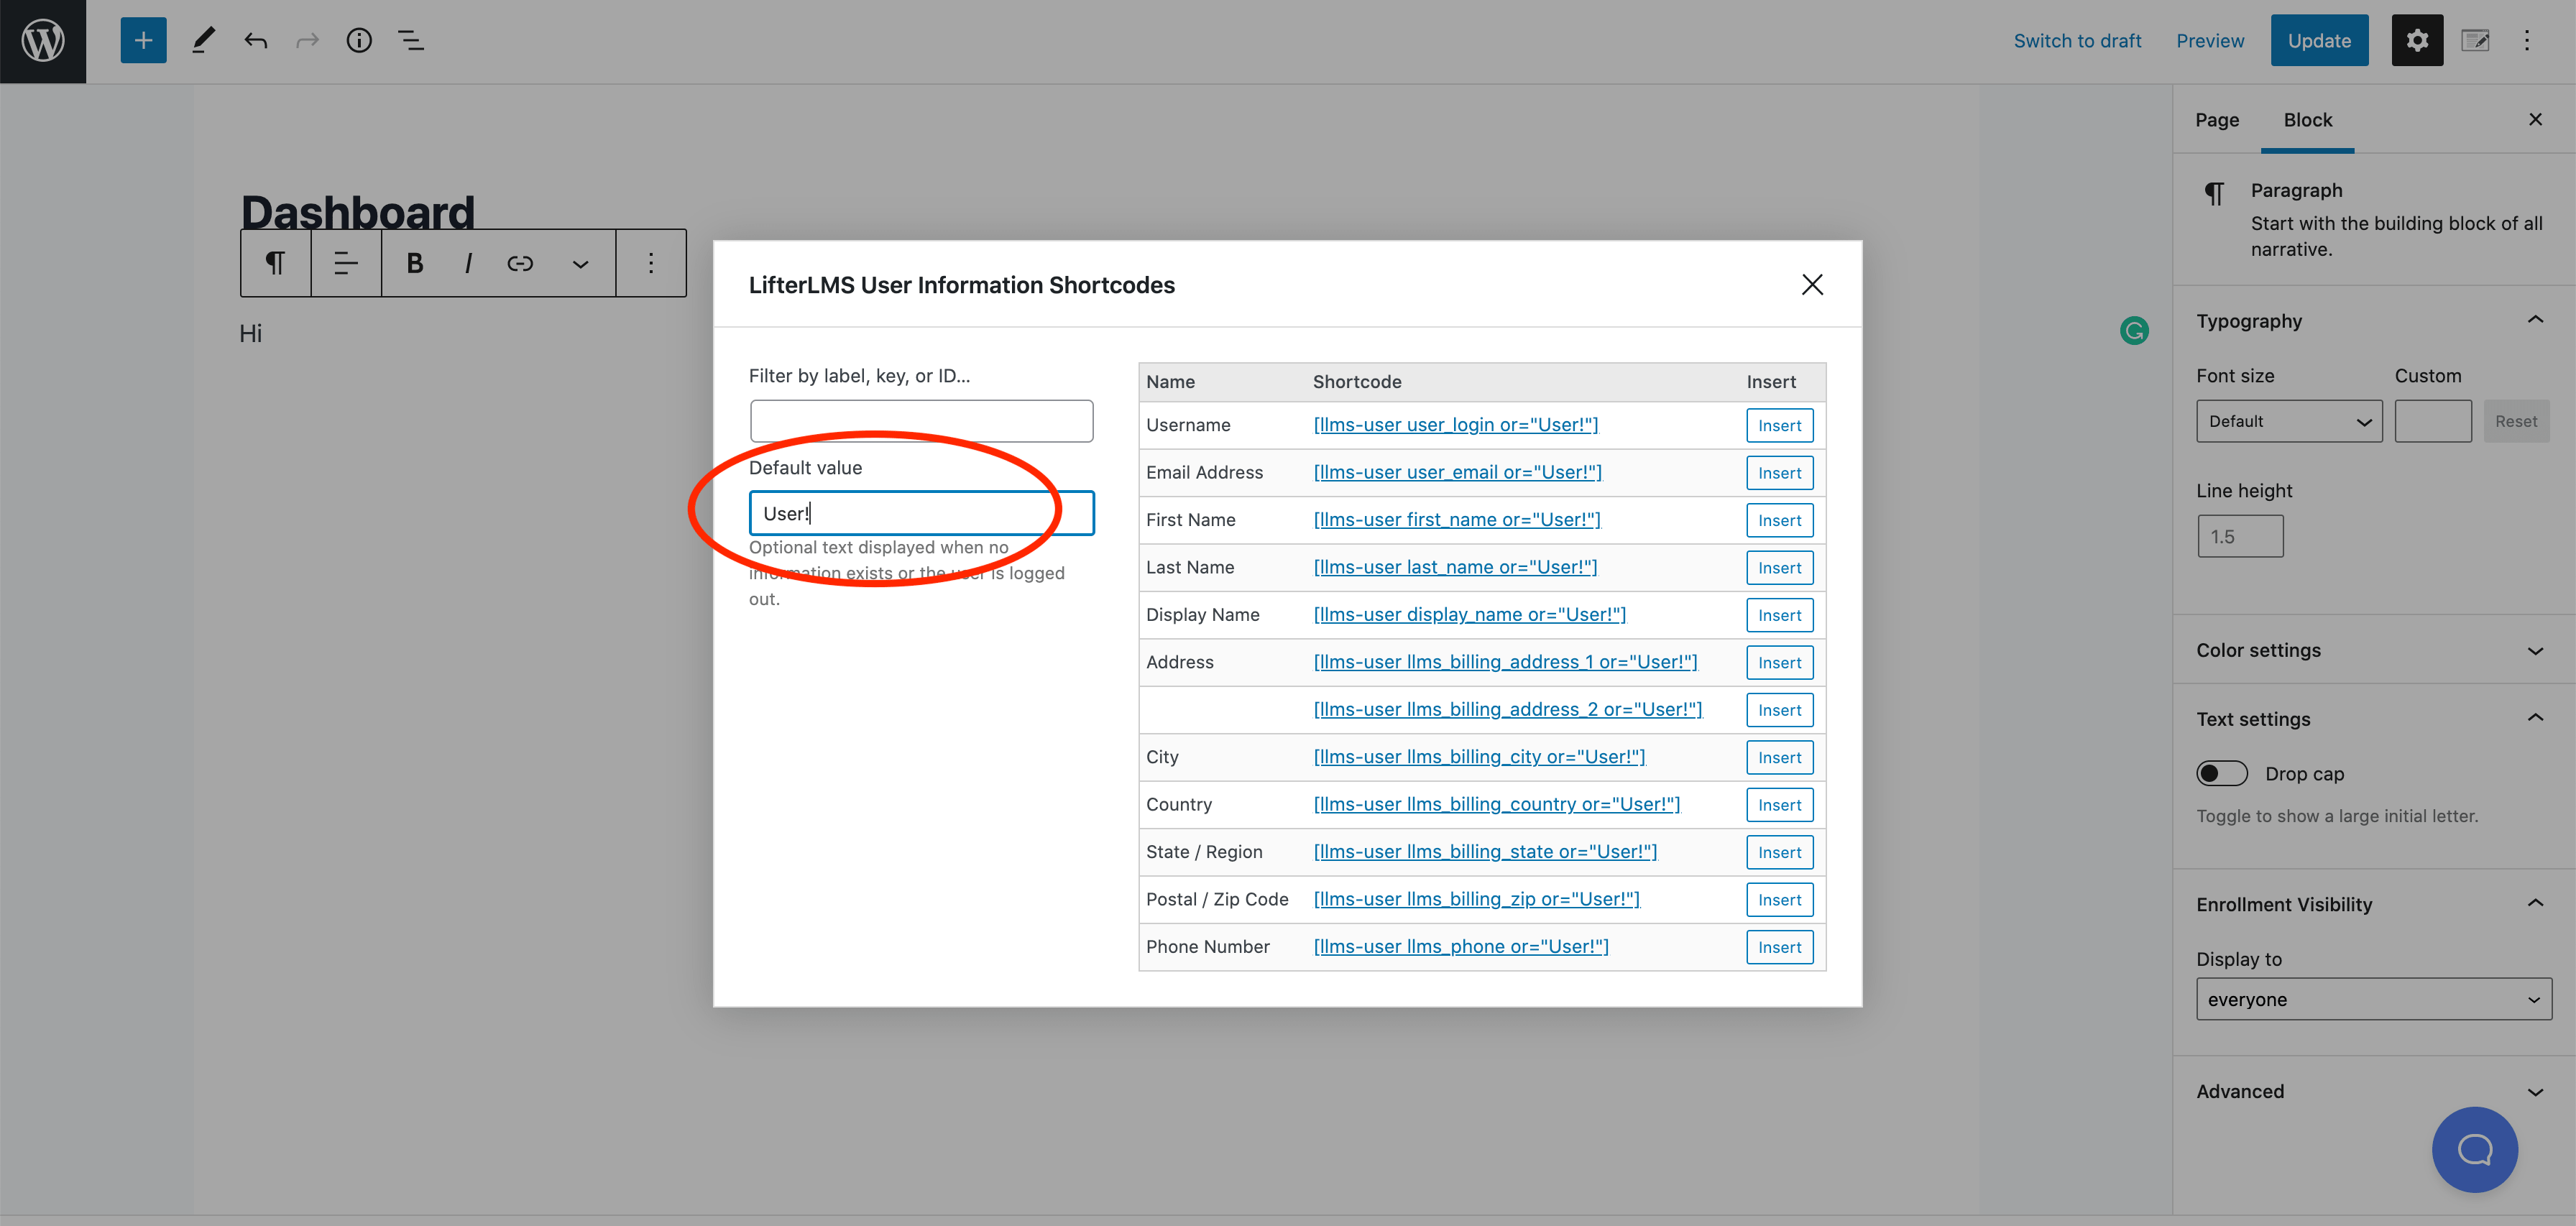2576x1226 pixels.
Task: Insert the Phone Number shortcode
Action: click(1779, 947)
